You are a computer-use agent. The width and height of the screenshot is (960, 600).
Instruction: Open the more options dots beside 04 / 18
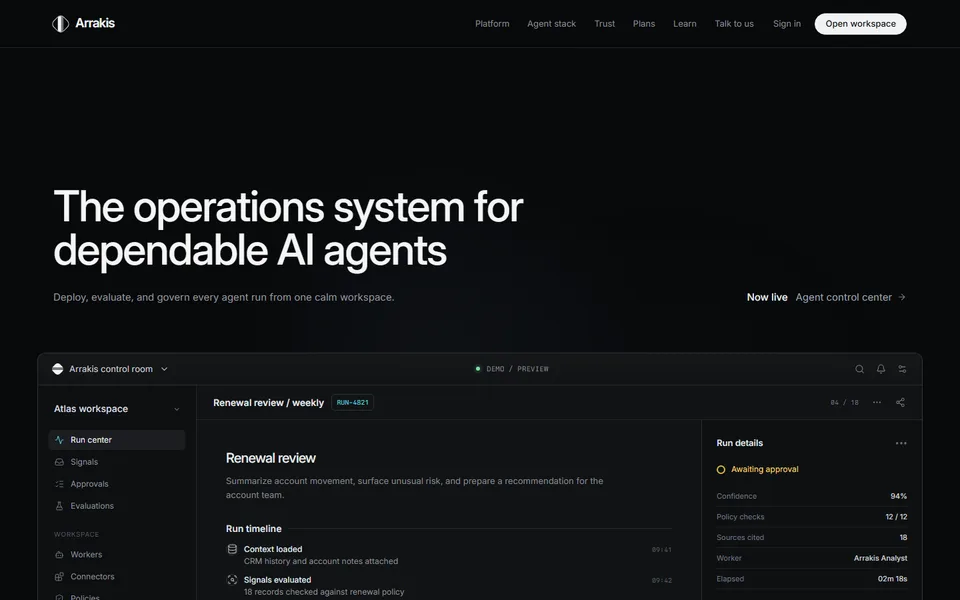(877, 402)
